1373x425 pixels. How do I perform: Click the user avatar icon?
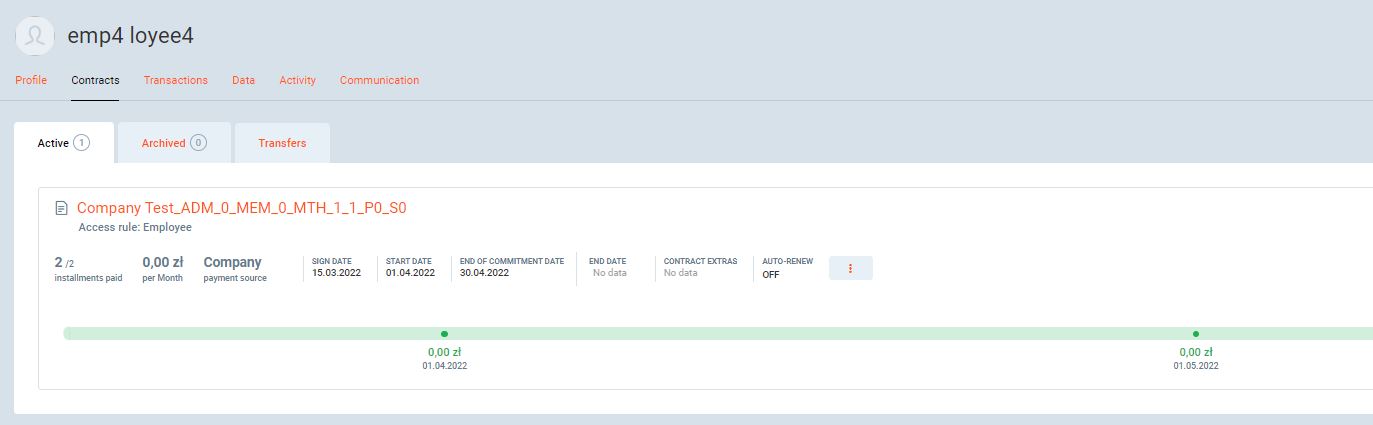tap(35, 36)
